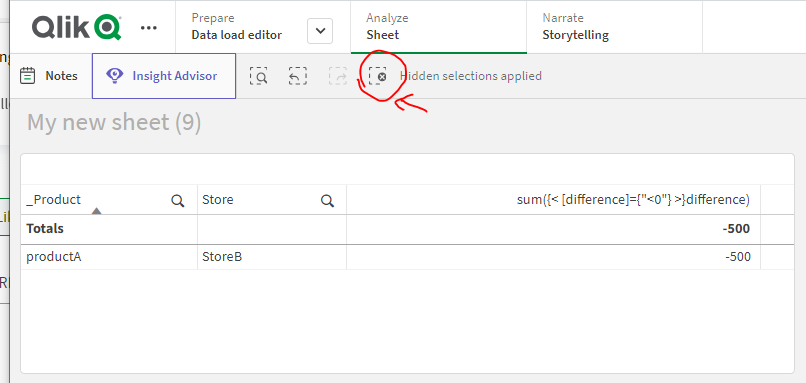The image size is (806, 383).
Task: Expand the Prepare dropdown chevron
Action: click(320, 31)
